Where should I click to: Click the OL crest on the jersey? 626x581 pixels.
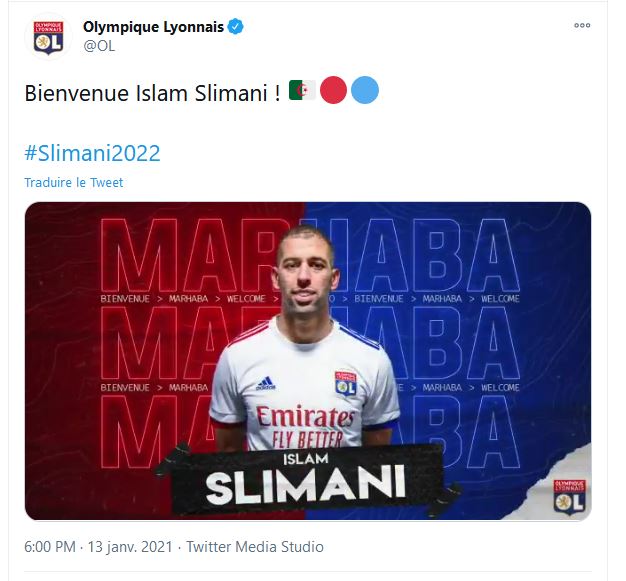(x=346, y=383)
